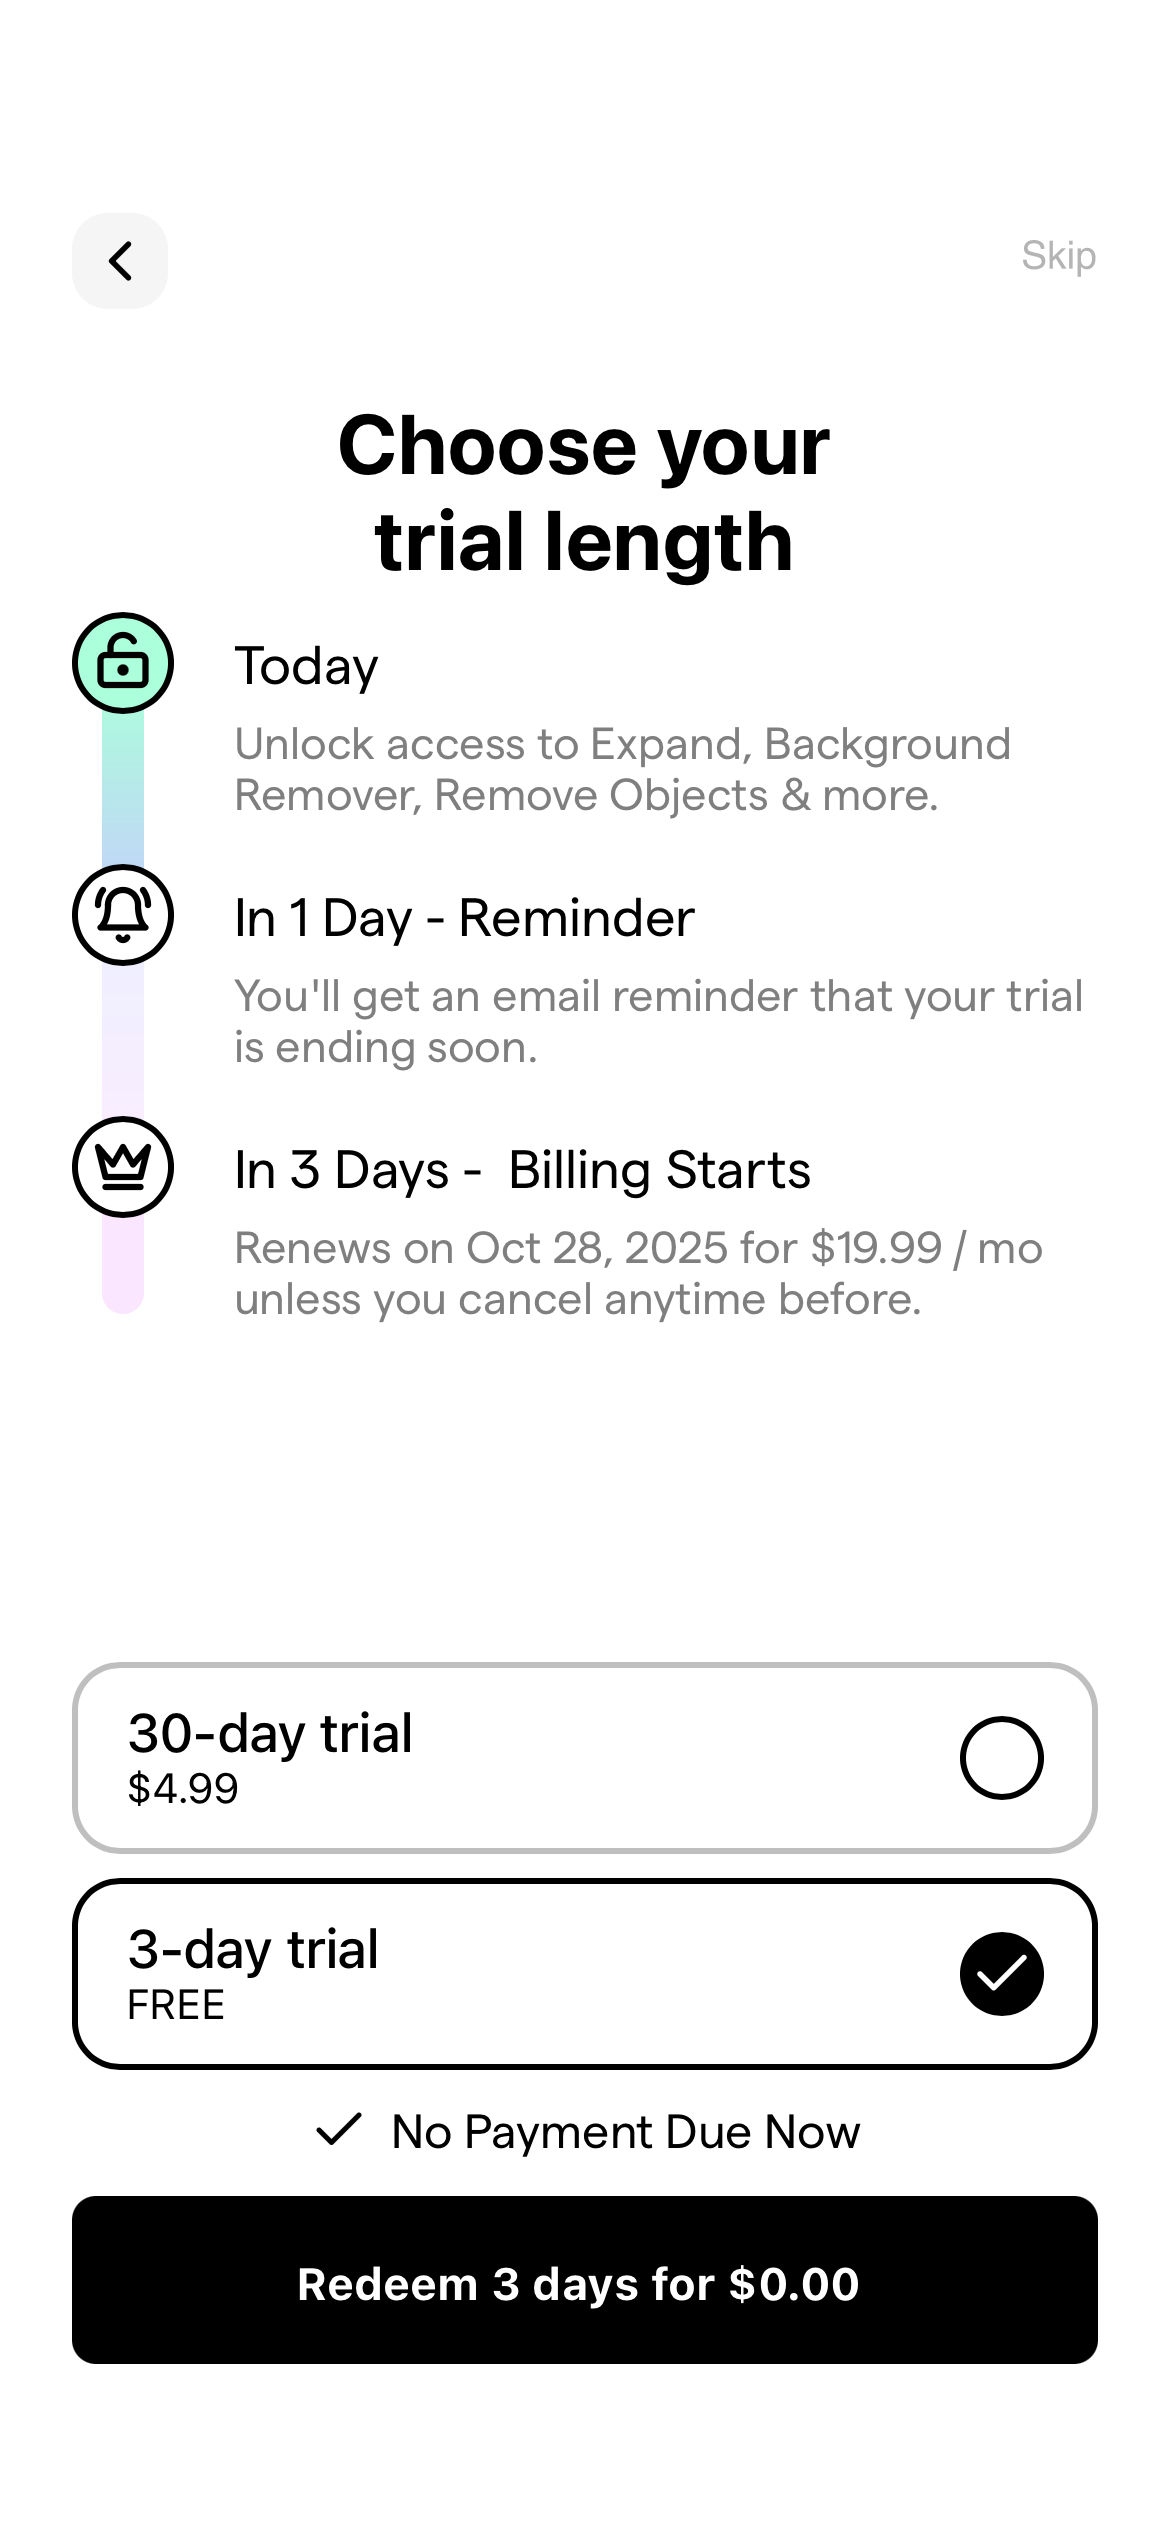Tap the green unlock icon
Image resolution: width=1170 pixels, height=2532 pixels.
click(x=123, y=663)
